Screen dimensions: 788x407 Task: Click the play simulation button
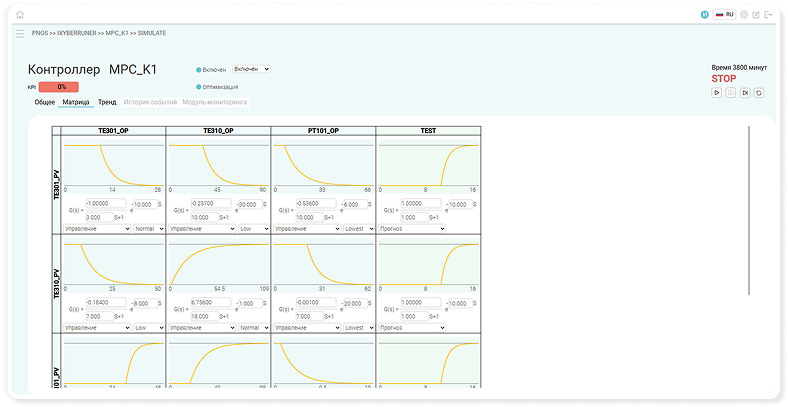716,92
